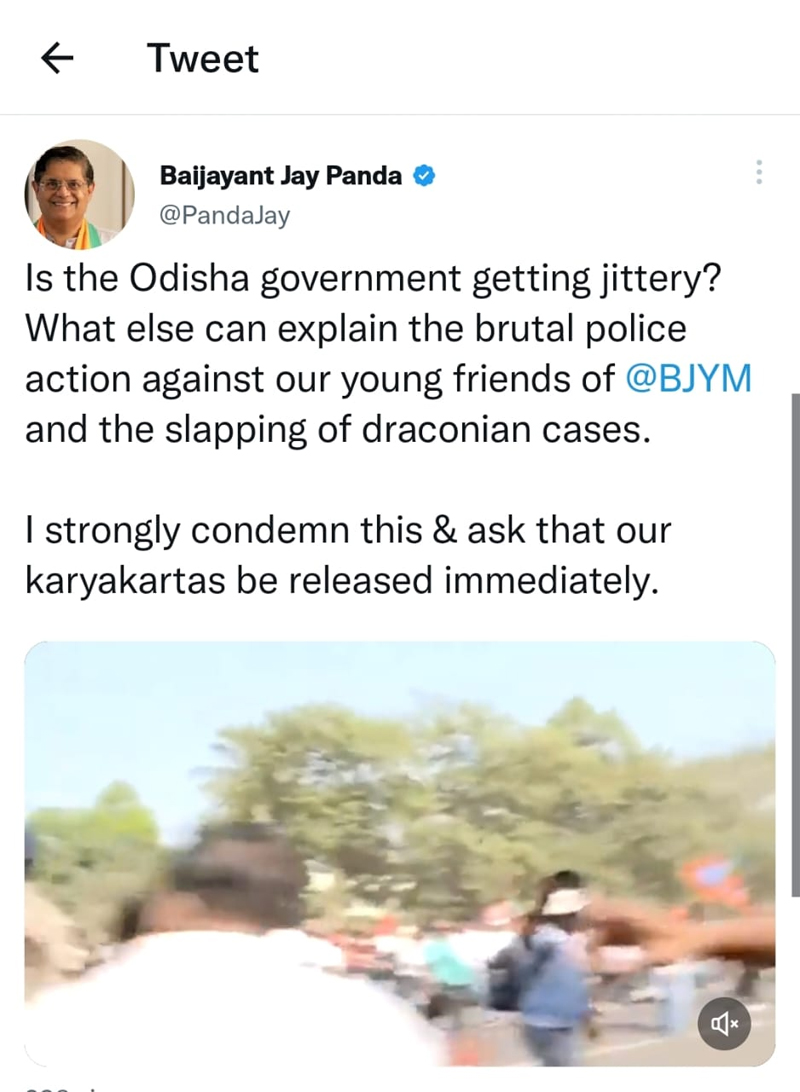This screenshot has height=1092, width=800.
Task: Click the blue verified badge
Action: point(425,176)
